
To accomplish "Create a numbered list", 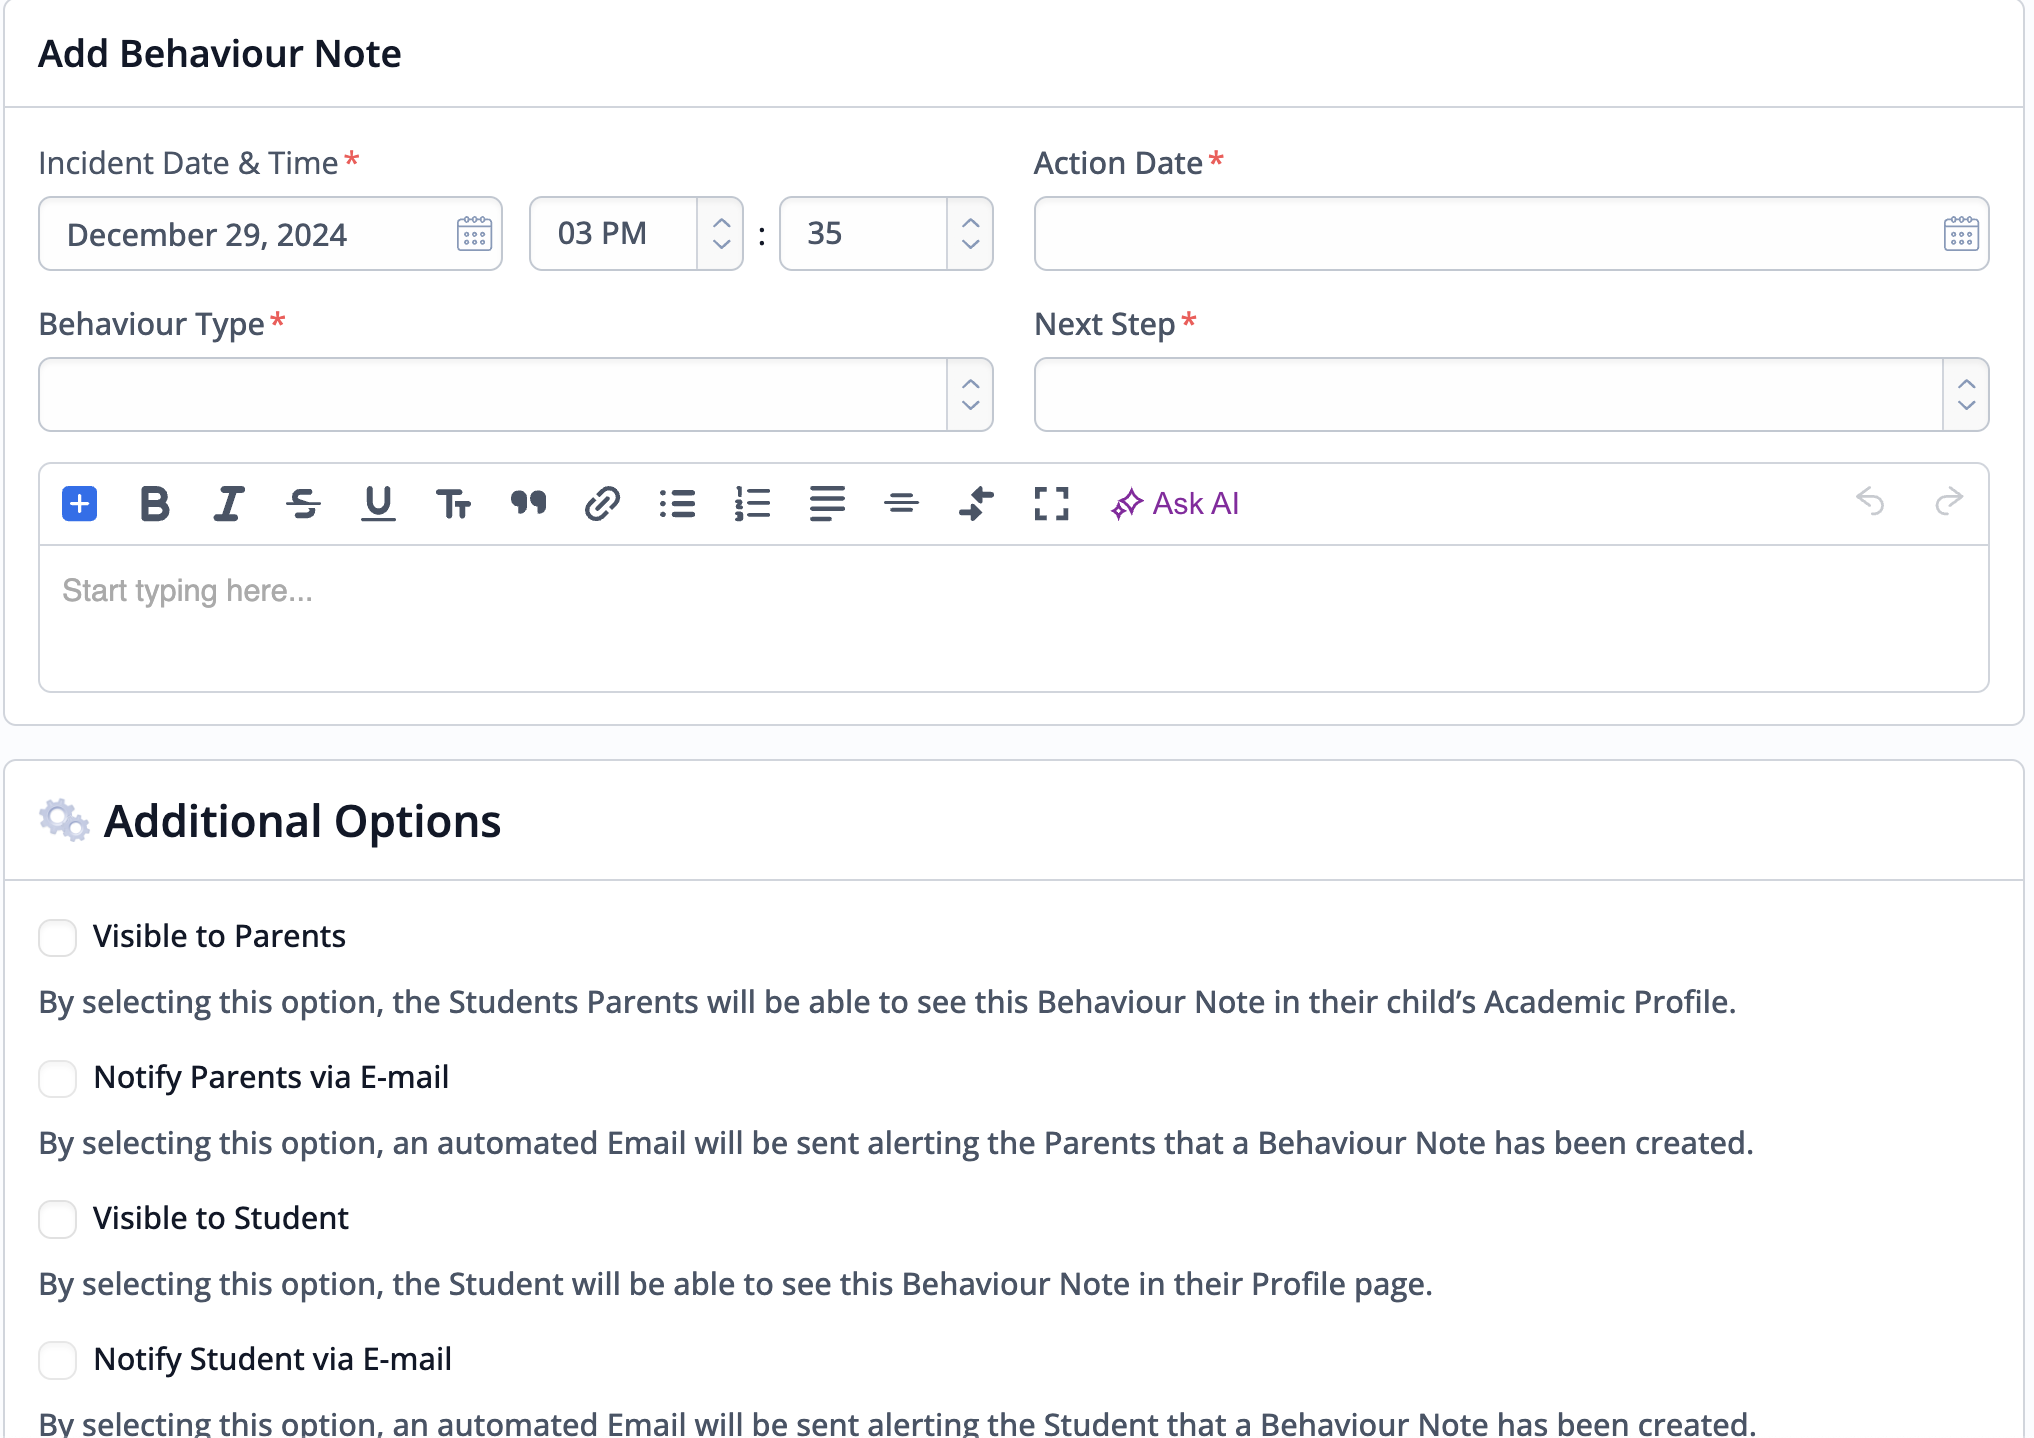I will pyautogui.click(x=752, y=503).
